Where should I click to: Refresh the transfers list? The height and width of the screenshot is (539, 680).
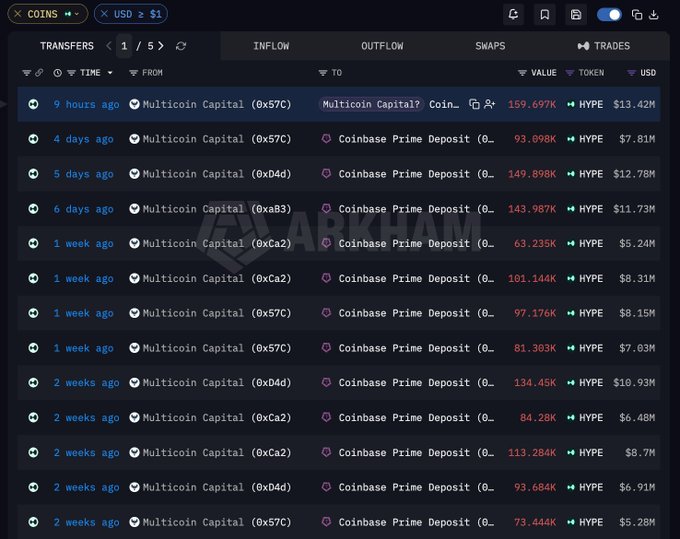[181, 46]
